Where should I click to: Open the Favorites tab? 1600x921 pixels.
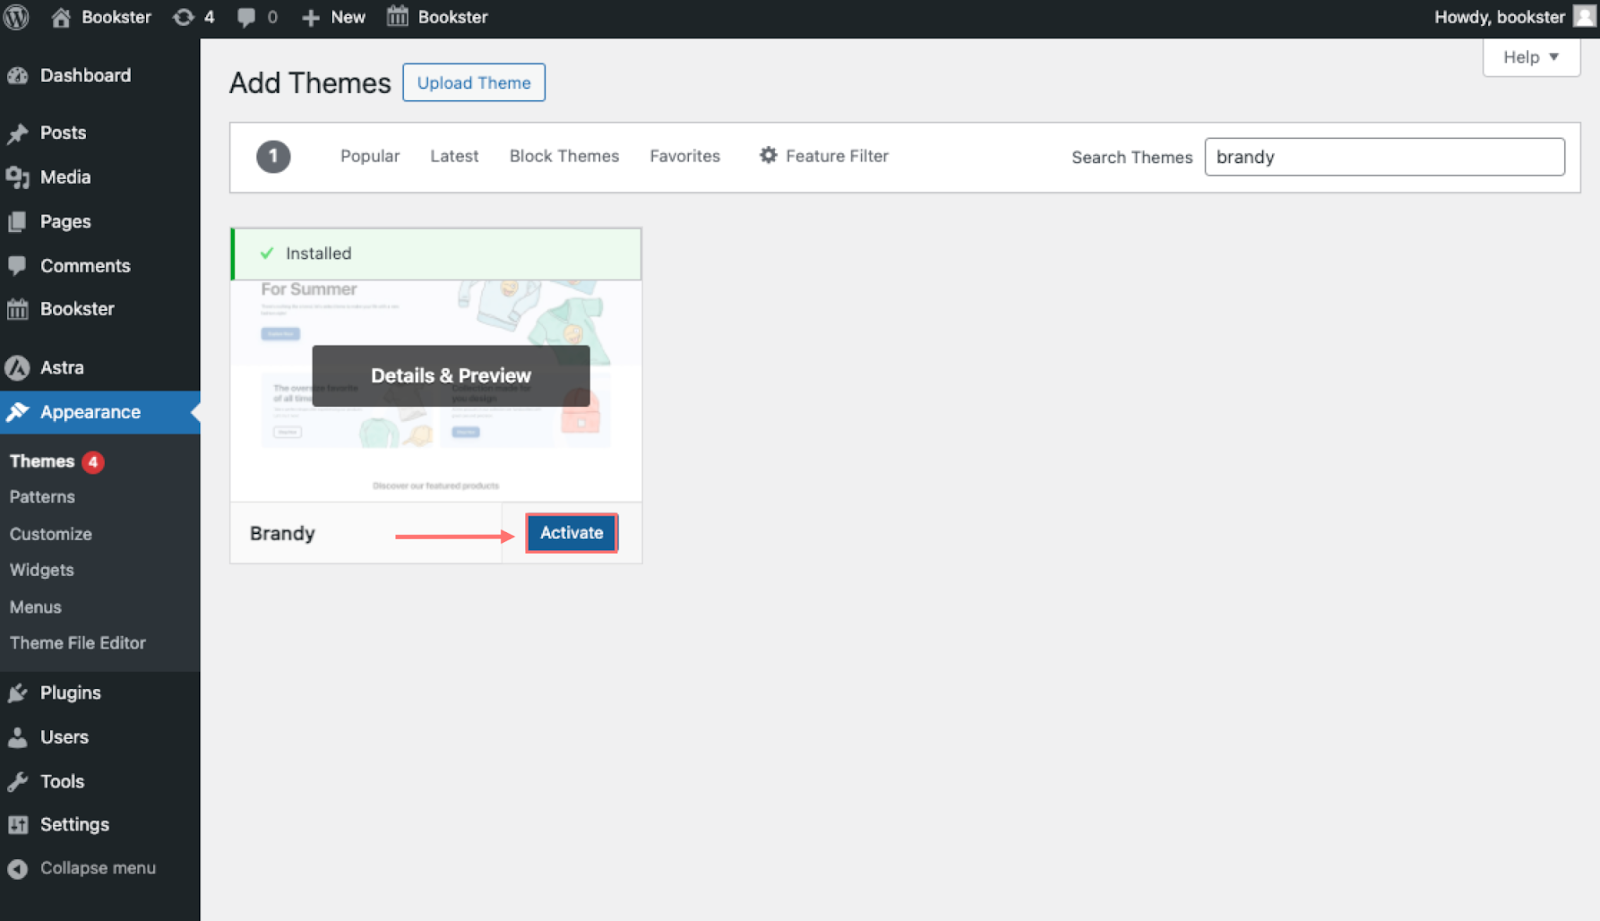pos(685,156)
